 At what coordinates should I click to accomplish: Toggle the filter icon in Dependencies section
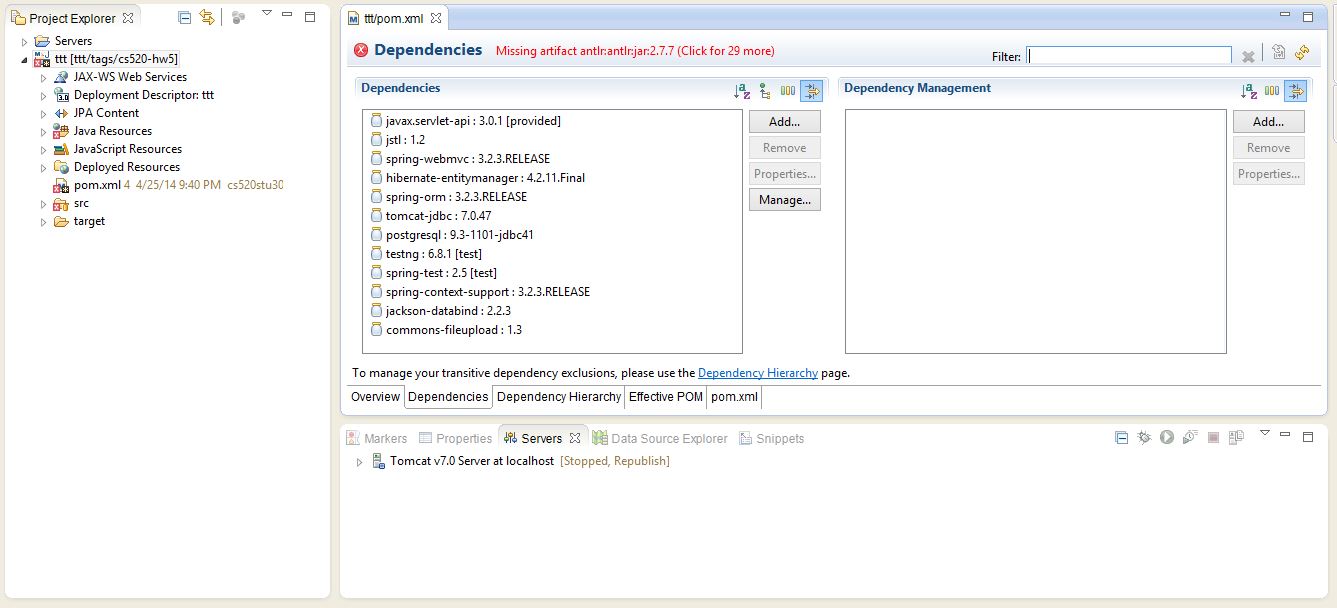[811, 91]
